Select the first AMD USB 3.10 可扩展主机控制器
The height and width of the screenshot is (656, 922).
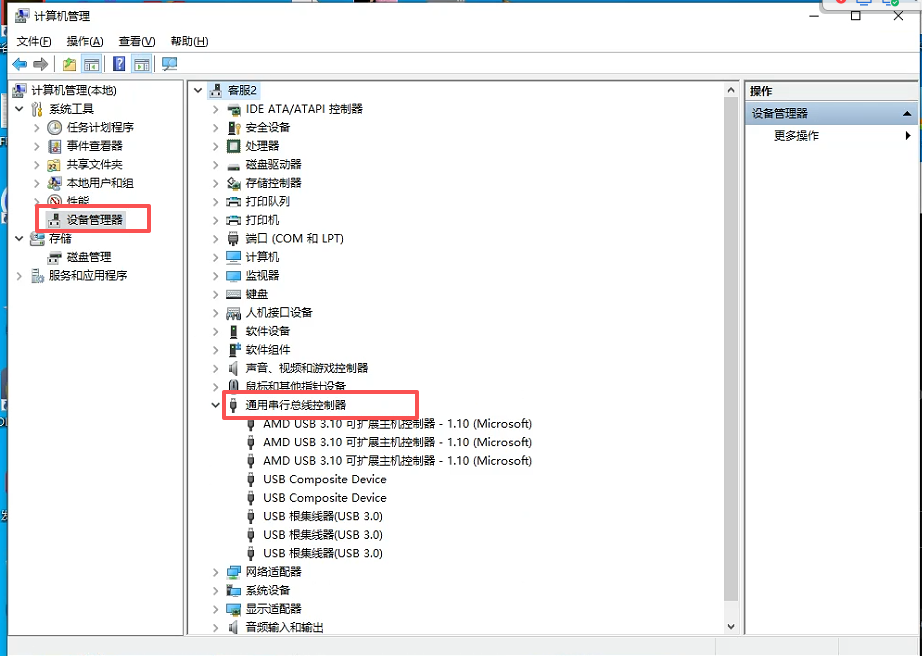tap(397, 424)
